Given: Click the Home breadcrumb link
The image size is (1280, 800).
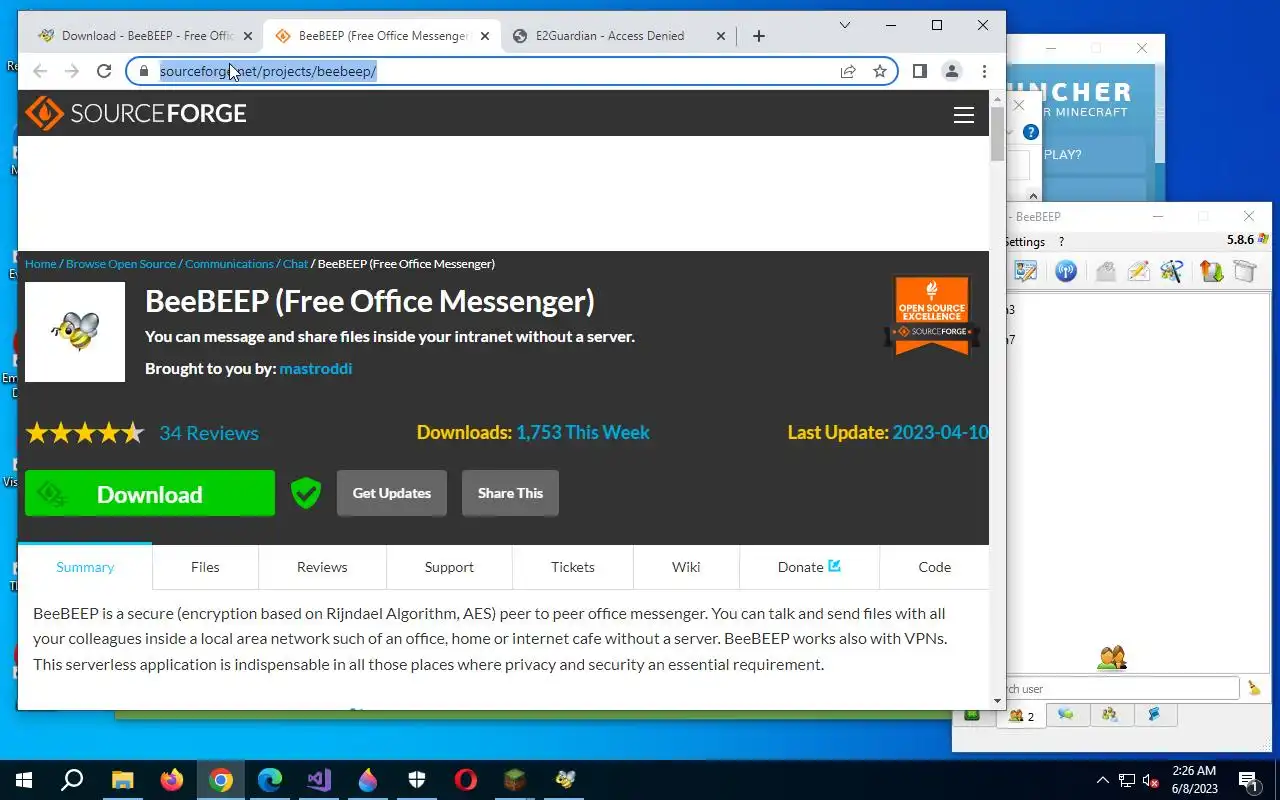Looking at the screenshot, I should (41, 264).
